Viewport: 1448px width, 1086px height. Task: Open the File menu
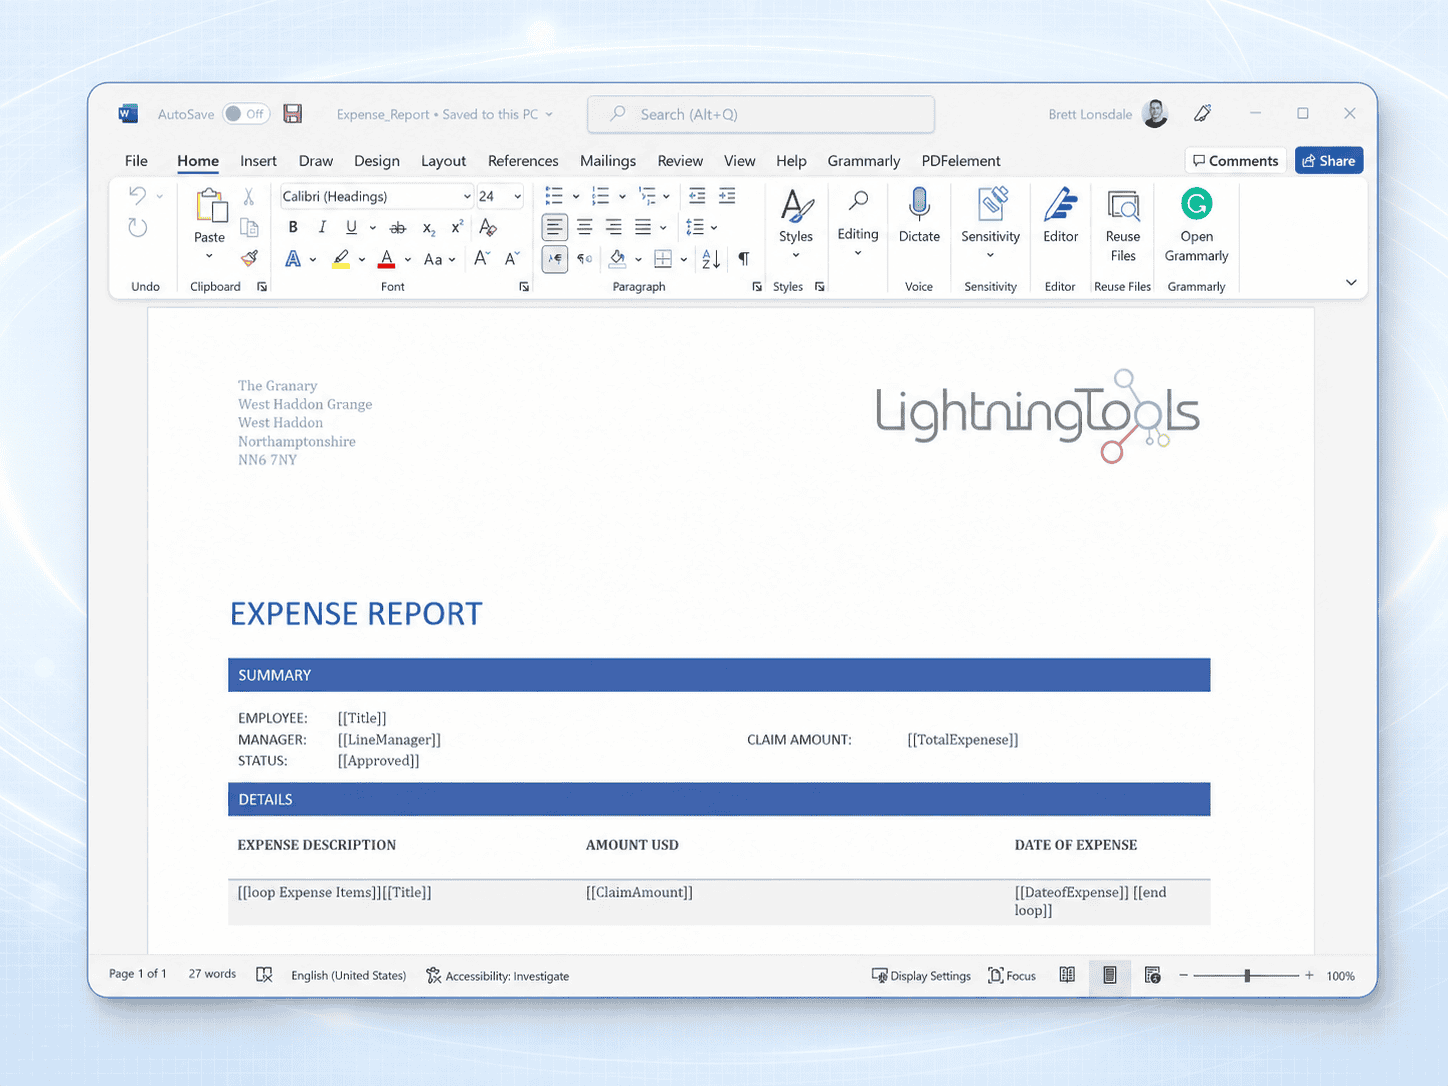(x=136, y=161)
